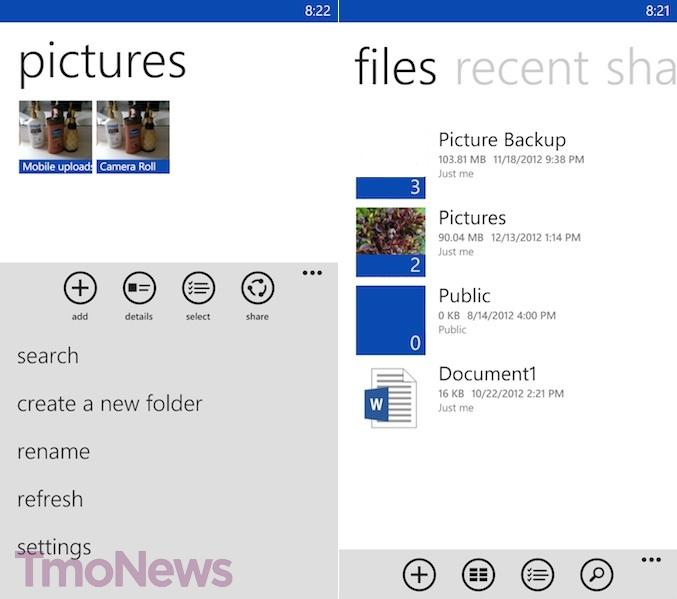This screenshot has width=677, height=599.
Task: Expand the files app bar ellipsis
Action: [651, 560]
